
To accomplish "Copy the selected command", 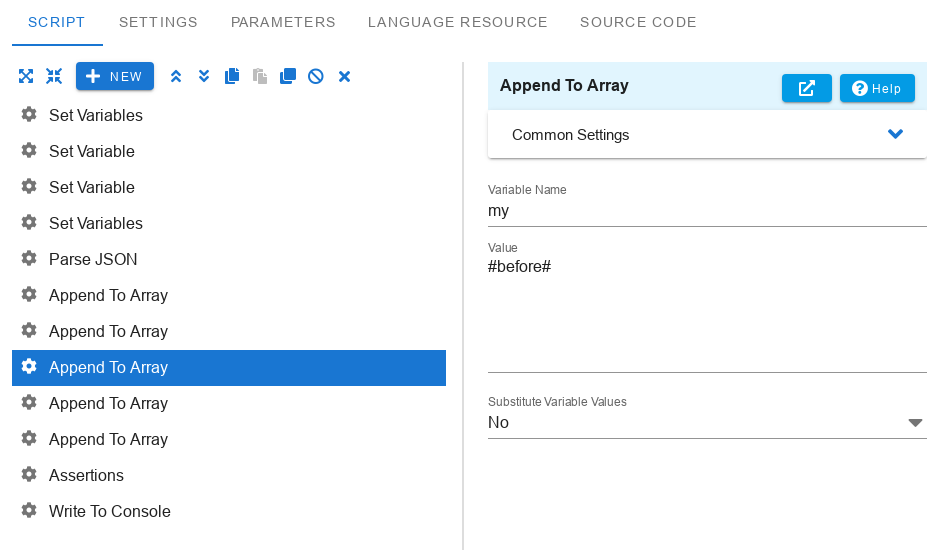I will pyautogui.click(x=232, y=77).
